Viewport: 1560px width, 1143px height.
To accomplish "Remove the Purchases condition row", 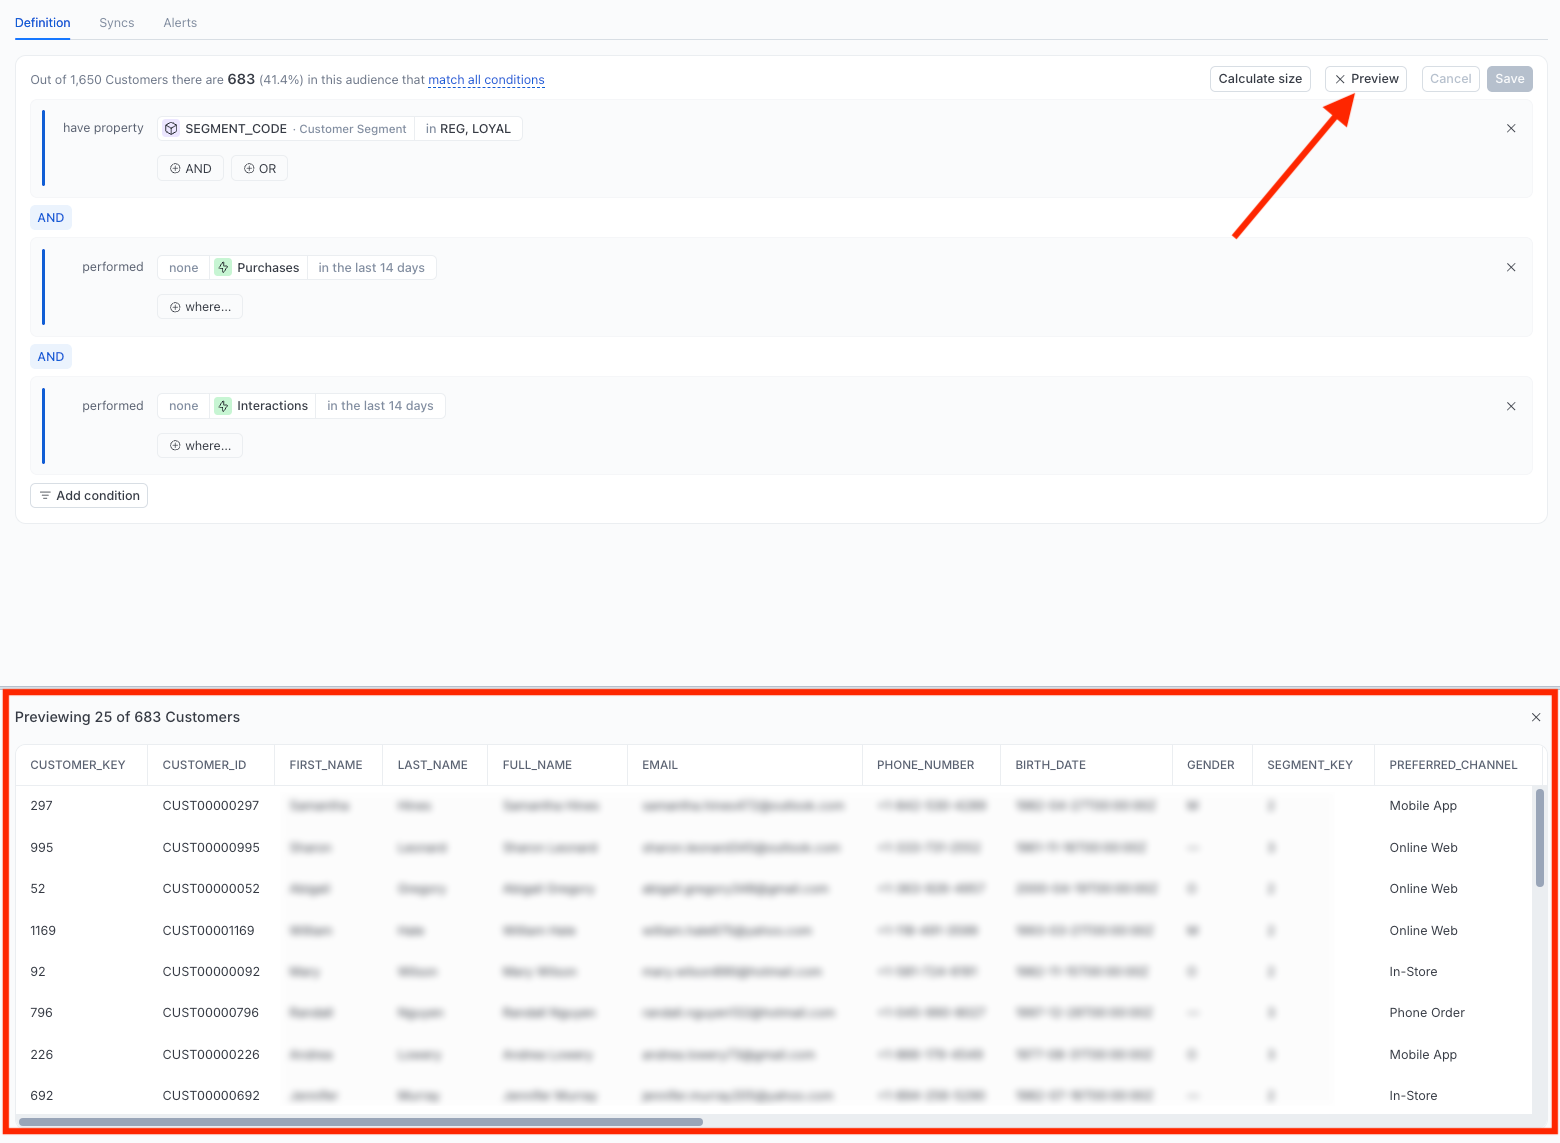I will (x=1511, y=267).
